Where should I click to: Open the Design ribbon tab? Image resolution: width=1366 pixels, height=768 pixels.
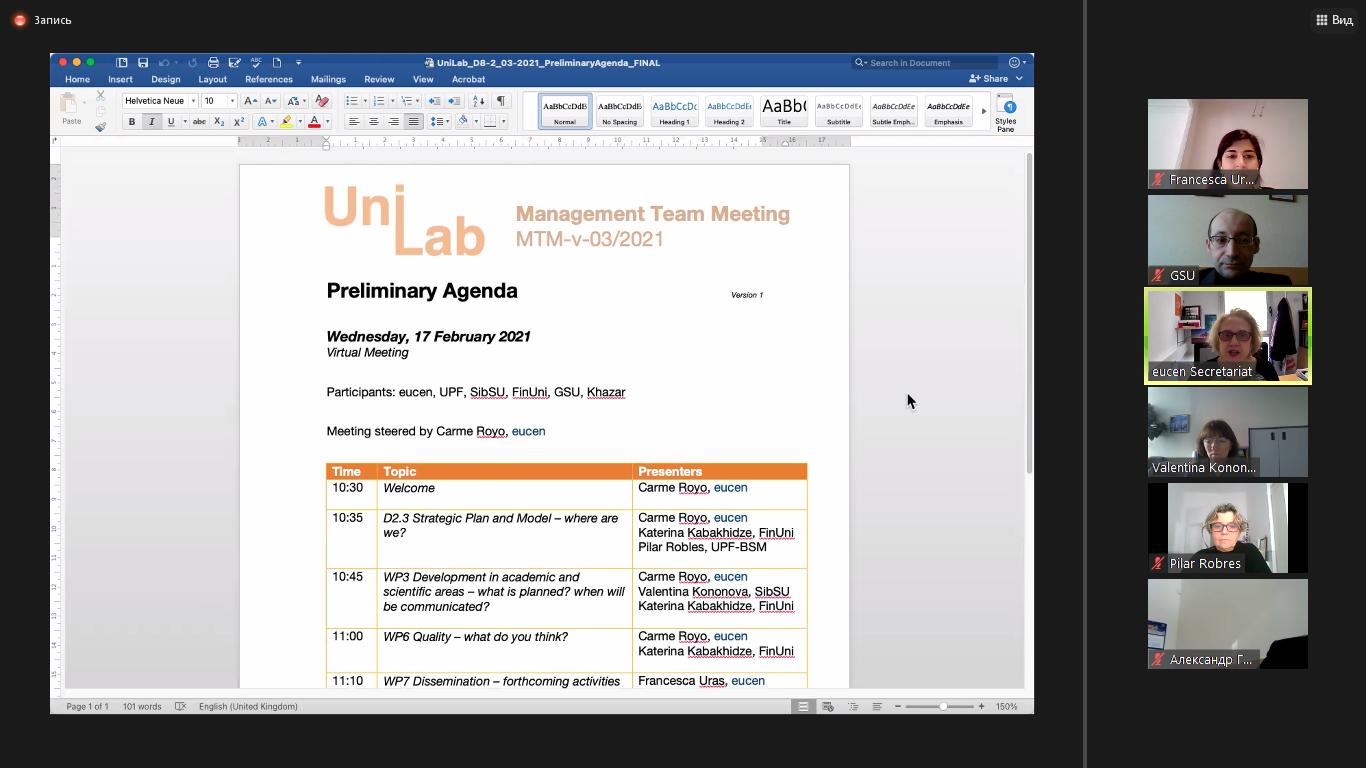pyautogui.click(x=166, y=79)
